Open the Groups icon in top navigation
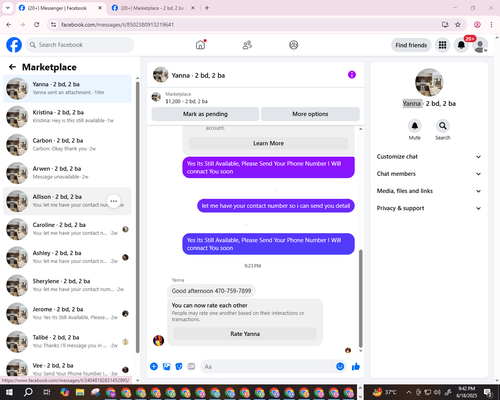The height and width of the screenshot is (400, 500). pyautogui.click(x=294, y=45)
